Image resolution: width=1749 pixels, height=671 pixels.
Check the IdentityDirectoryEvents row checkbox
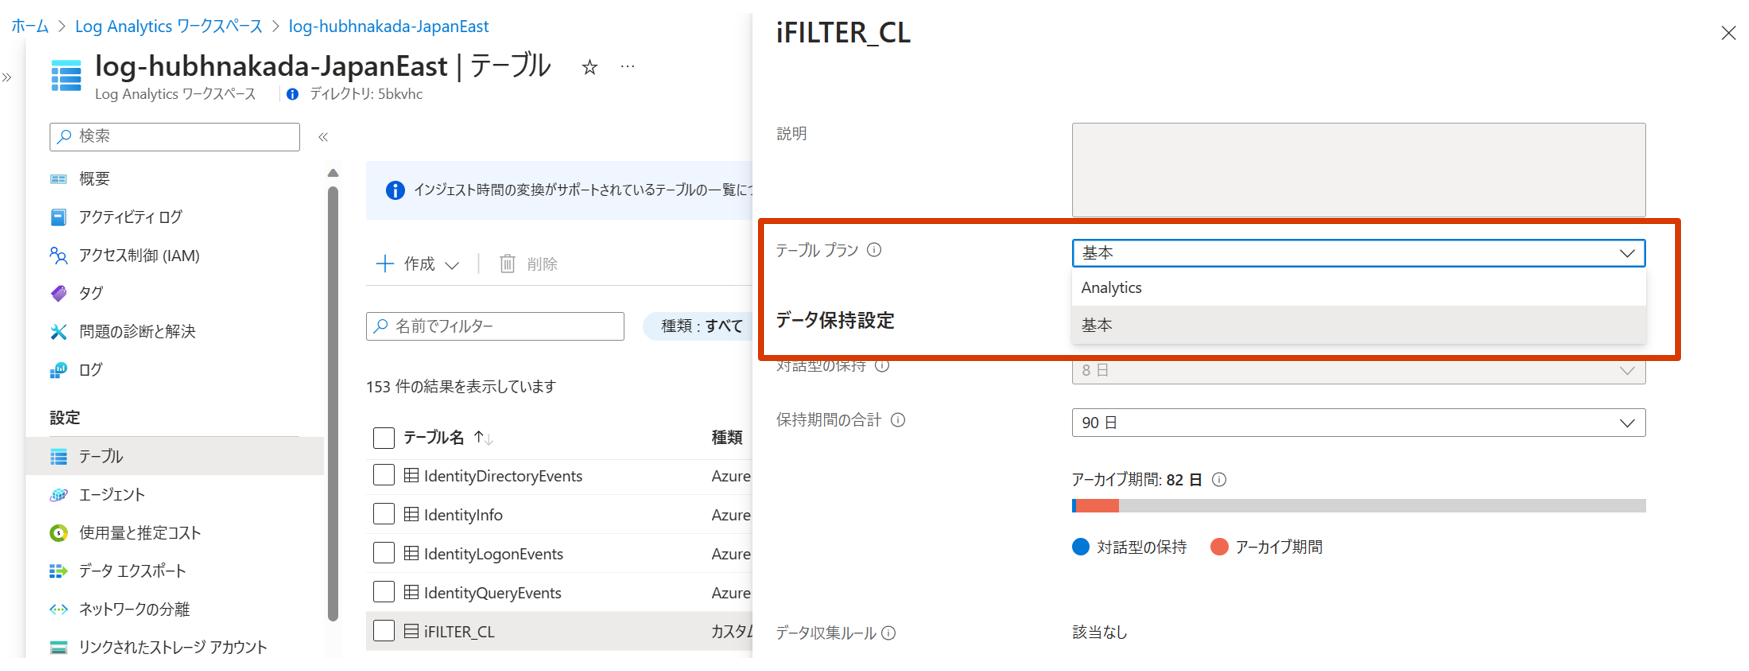(383, 475)
